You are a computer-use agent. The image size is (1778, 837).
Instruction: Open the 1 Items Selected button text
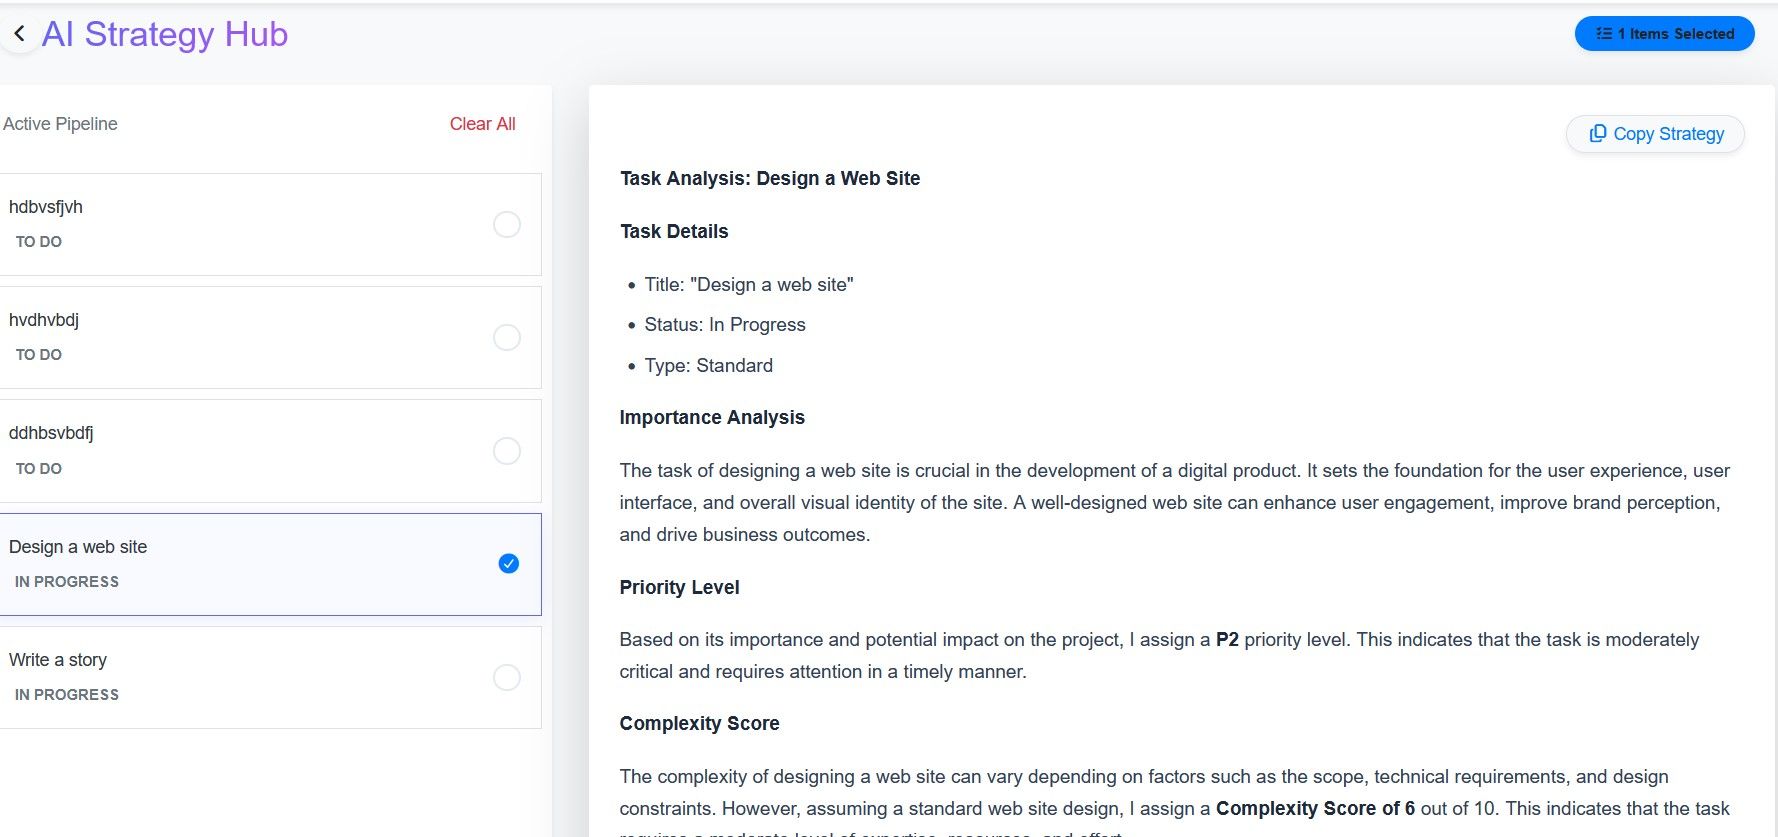[x=1676, y=34]
